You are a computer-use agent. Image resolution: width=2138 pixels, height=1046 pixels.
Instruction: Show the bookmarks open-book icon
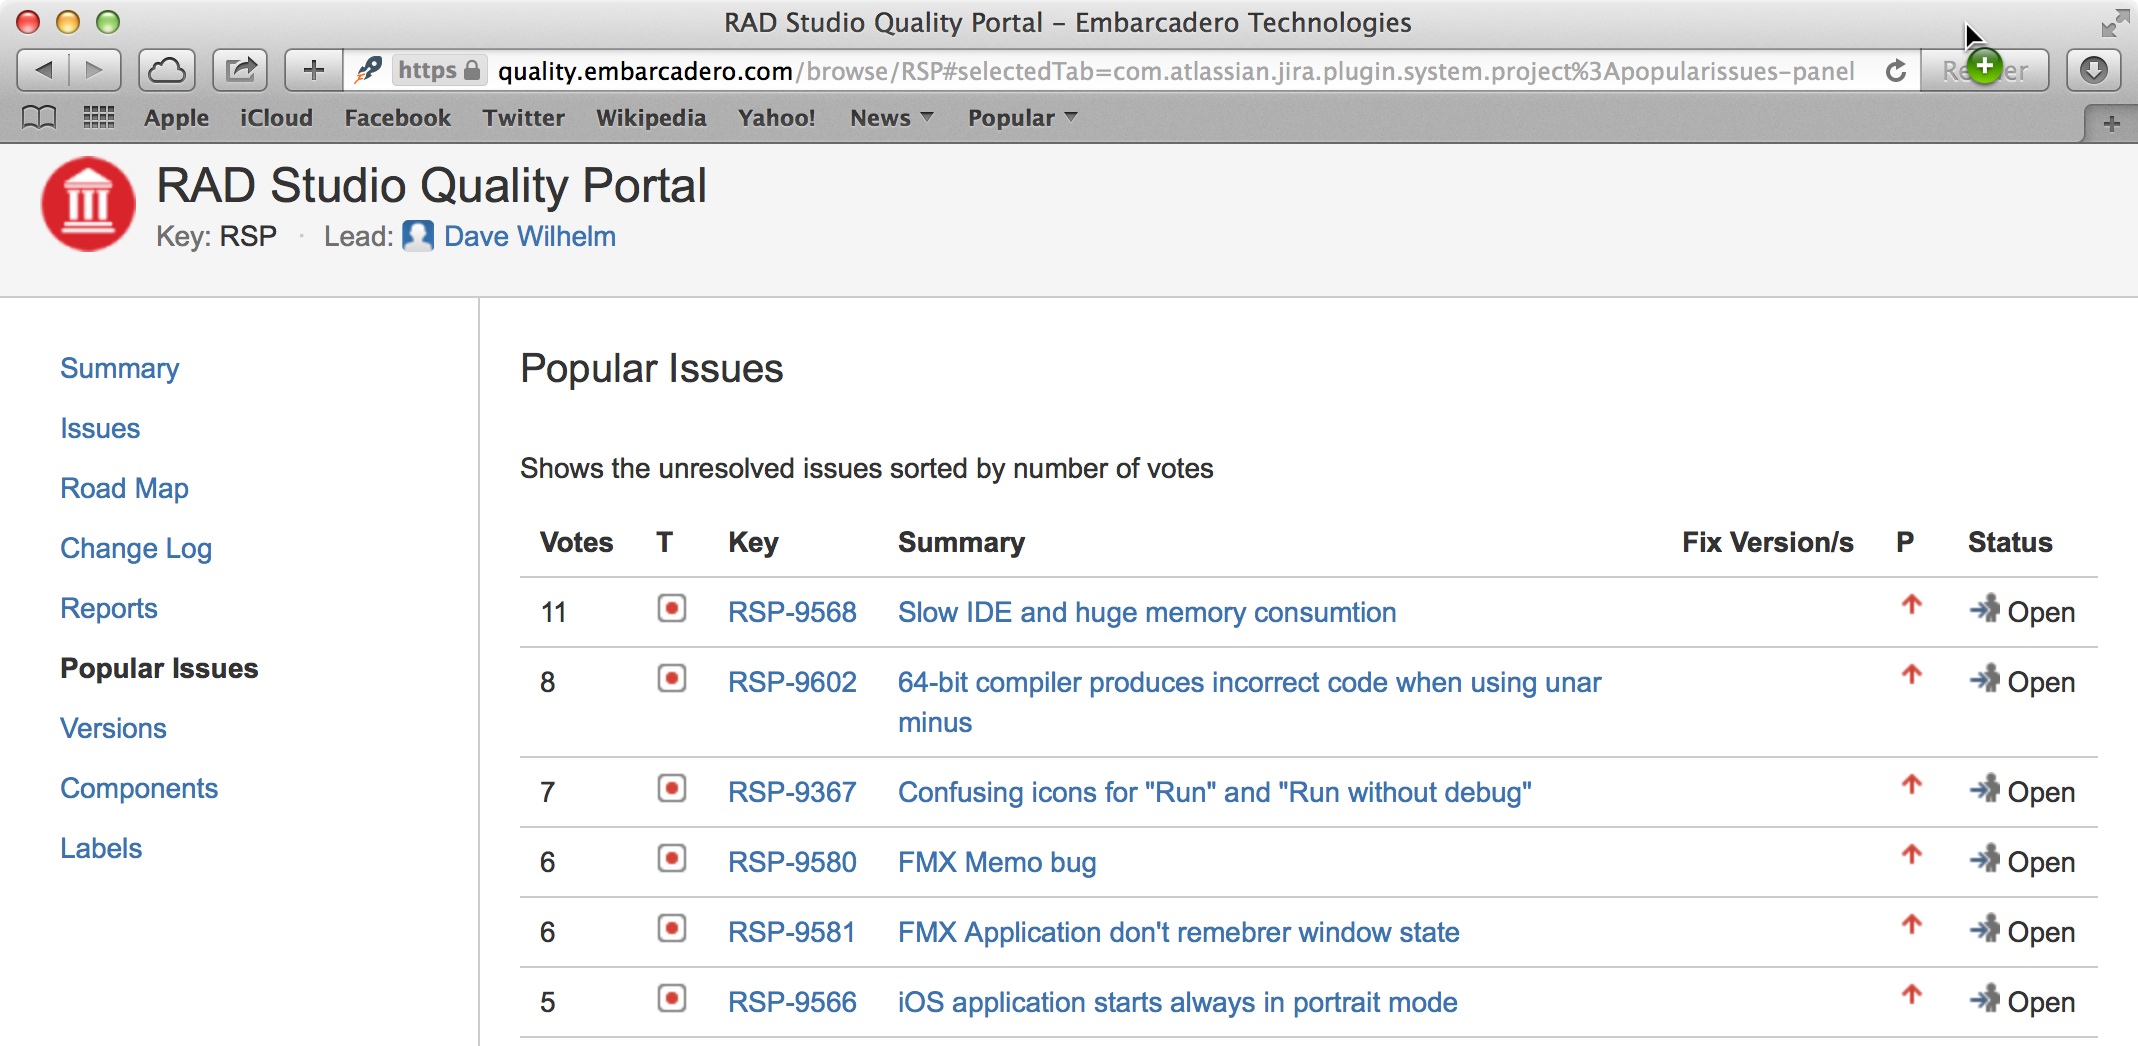[x=39, y=118]
